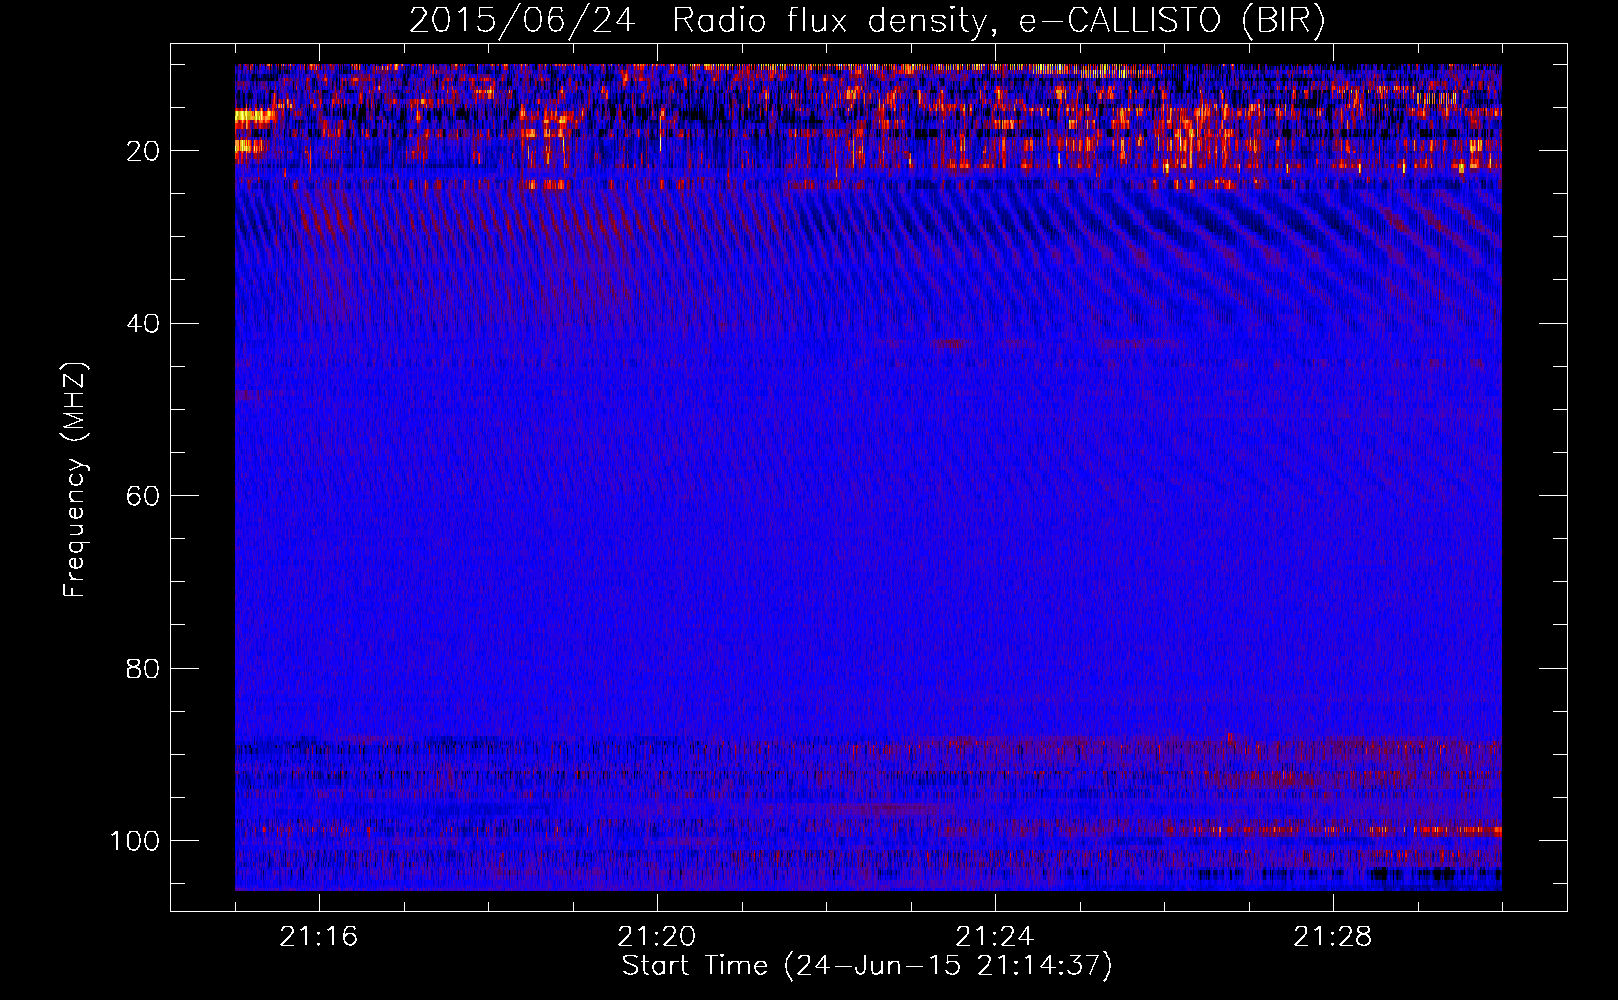This screenshot has height=1000, width=1618.
Task: Click the '21:20' time tick label
Action: click(x=656, y=937)
